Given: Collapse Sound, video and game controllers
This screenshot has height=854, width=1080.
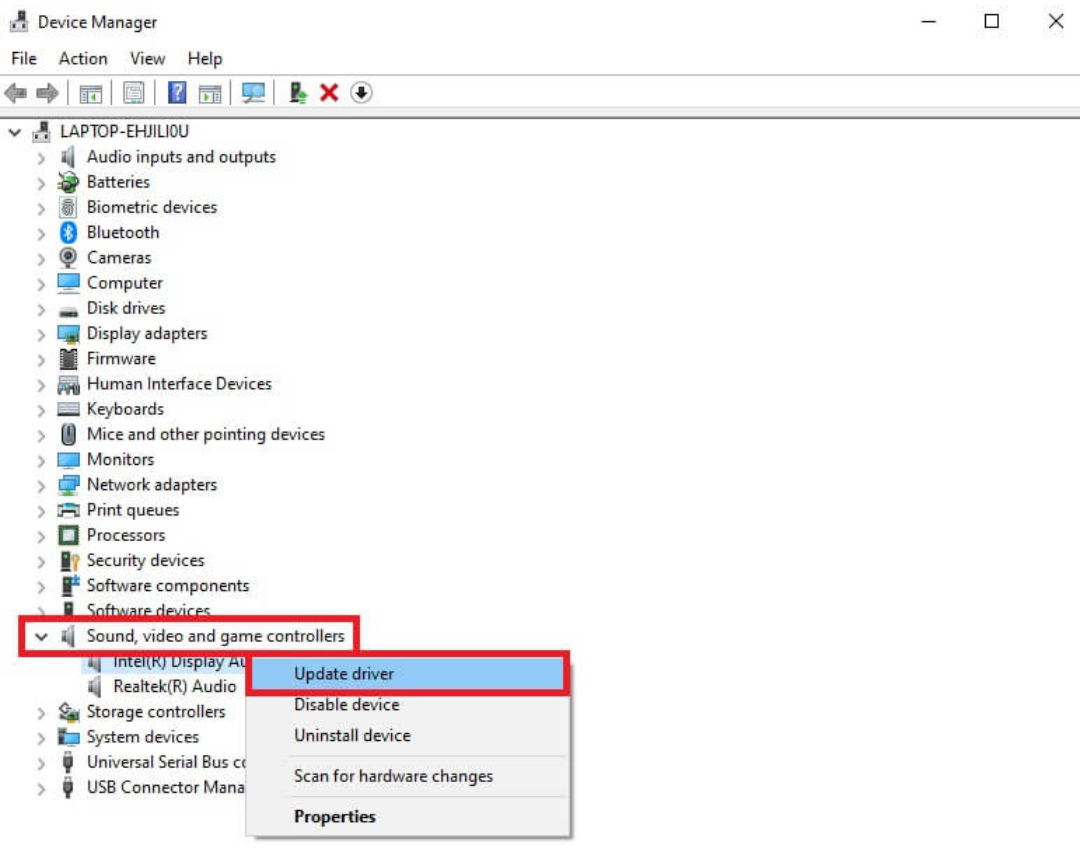Looking at the screenshot, I should coord(41,636).
